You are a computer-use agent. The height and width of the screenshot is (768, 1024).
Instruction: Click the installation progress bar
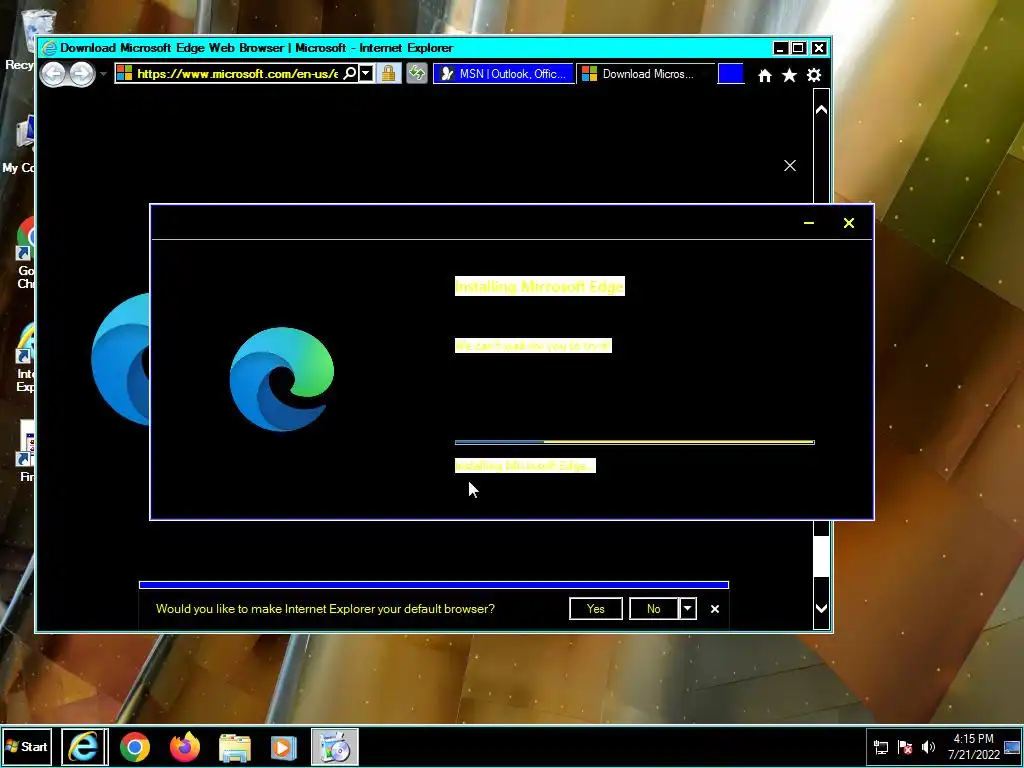coord(635,442)
